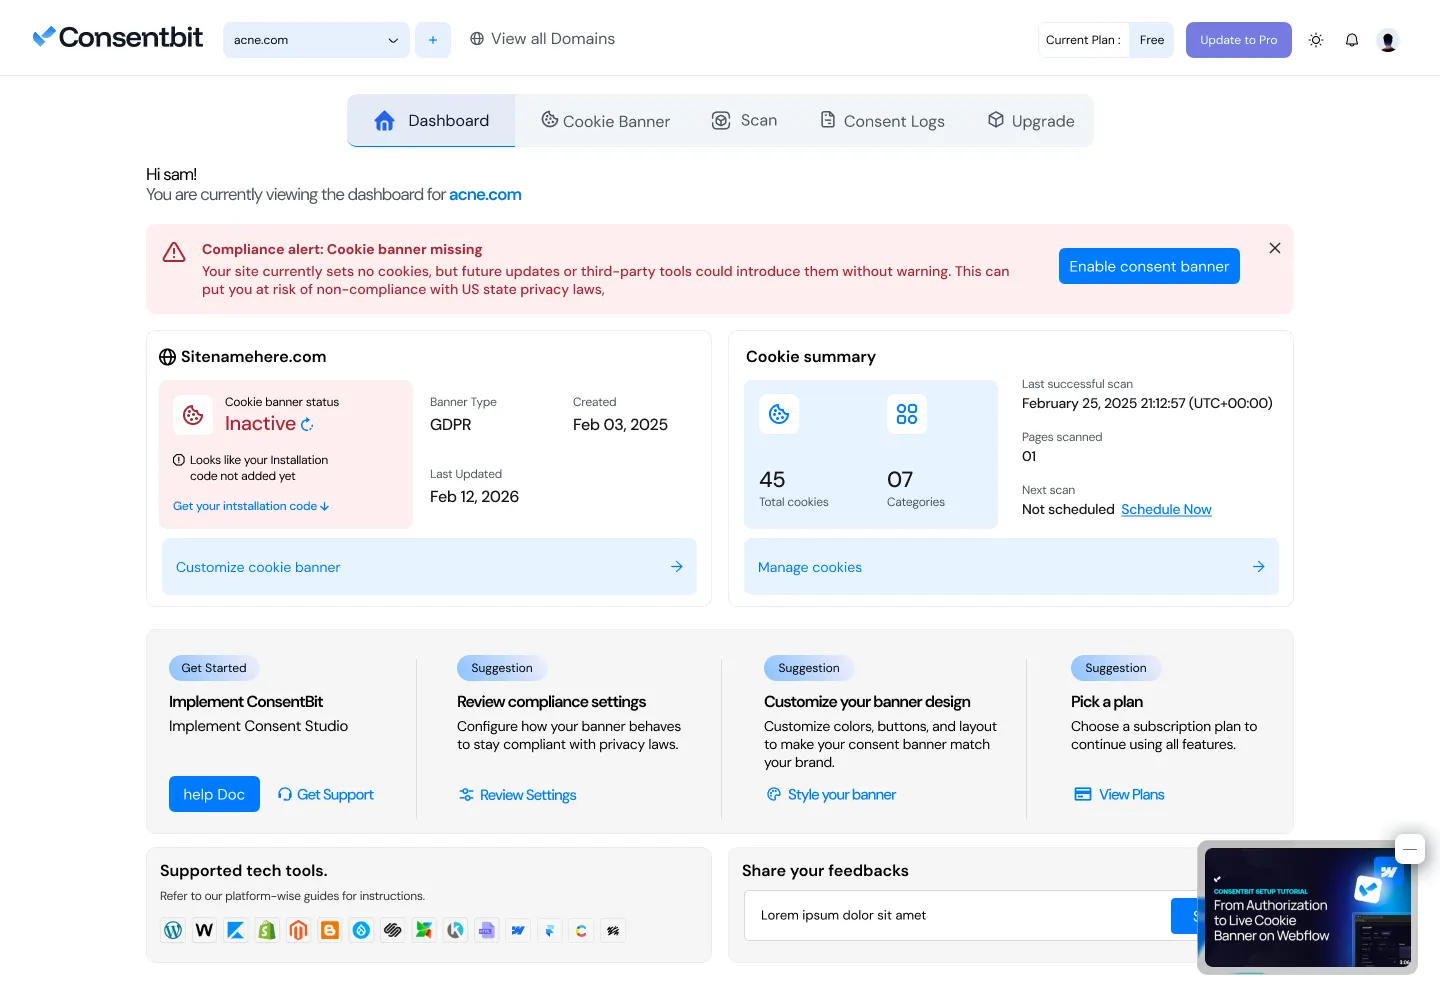Click the Consentbit logo
1440x1002 pixels.
[117, 38]
